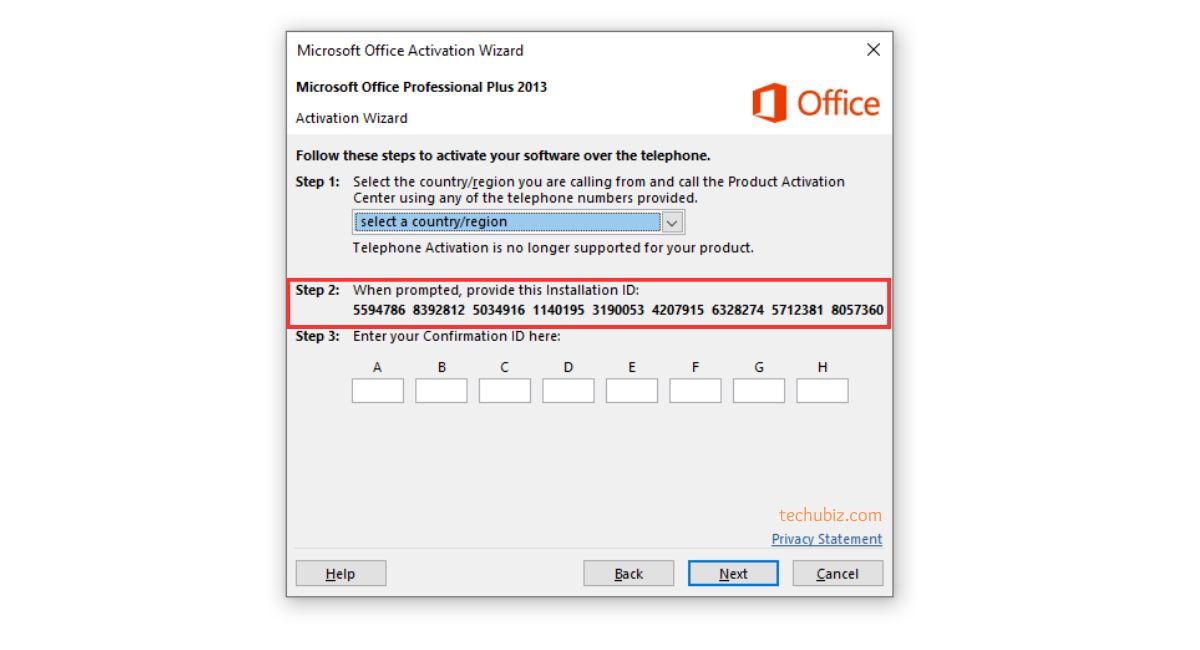Viewport: 1200px width, 650px height.
Task: Click Confirmation ID field G
Action: 759,390
